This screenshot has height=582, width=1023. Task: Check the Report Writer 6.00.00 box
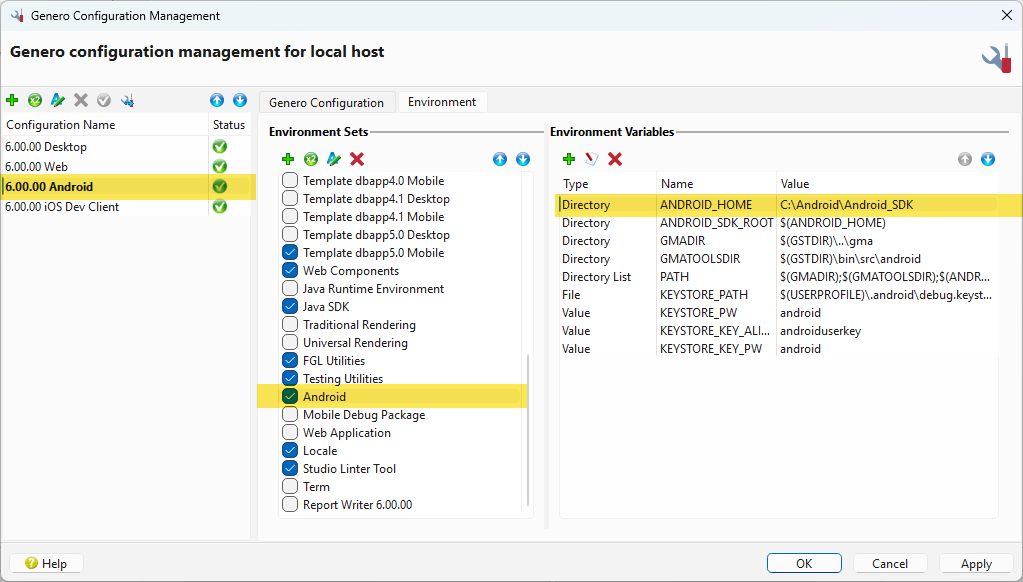[x=290, y=505]
